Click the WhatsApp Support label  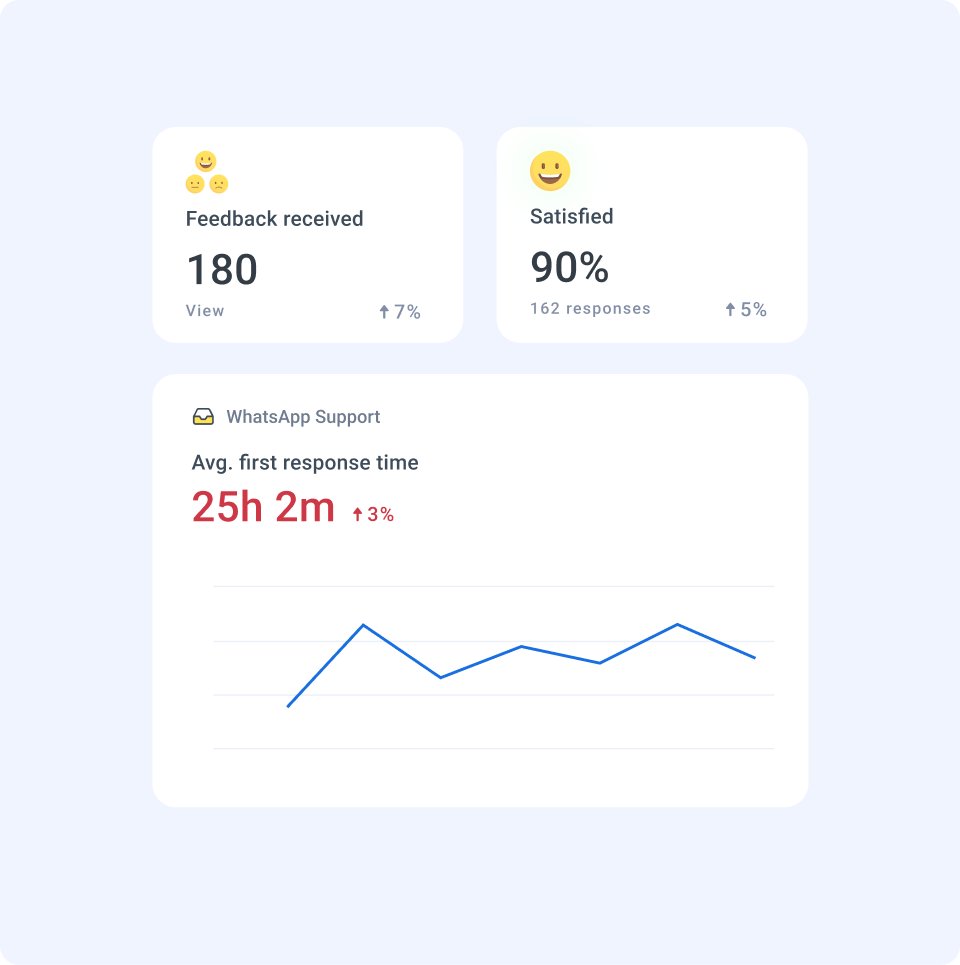click(x=304, y=416)
